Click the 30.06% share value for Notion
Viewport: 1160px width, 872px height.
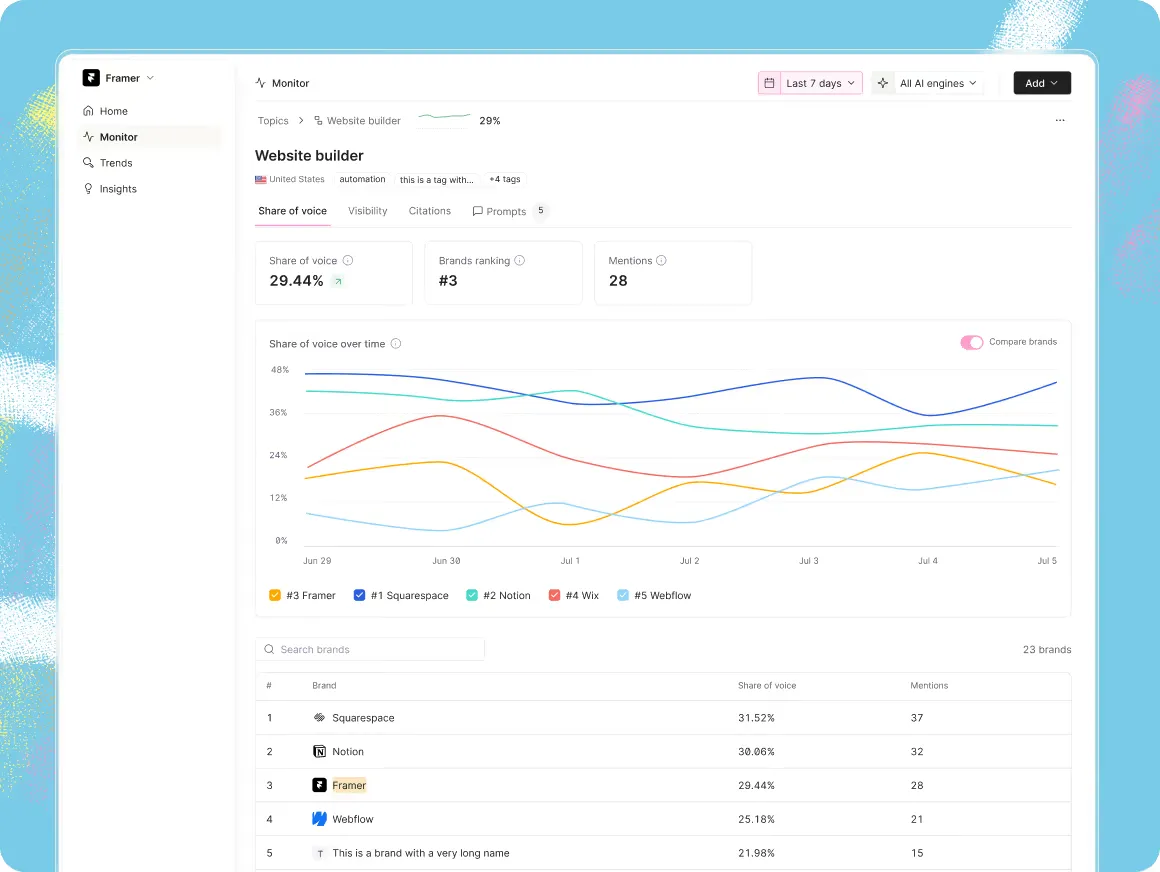tap(756, 751)
